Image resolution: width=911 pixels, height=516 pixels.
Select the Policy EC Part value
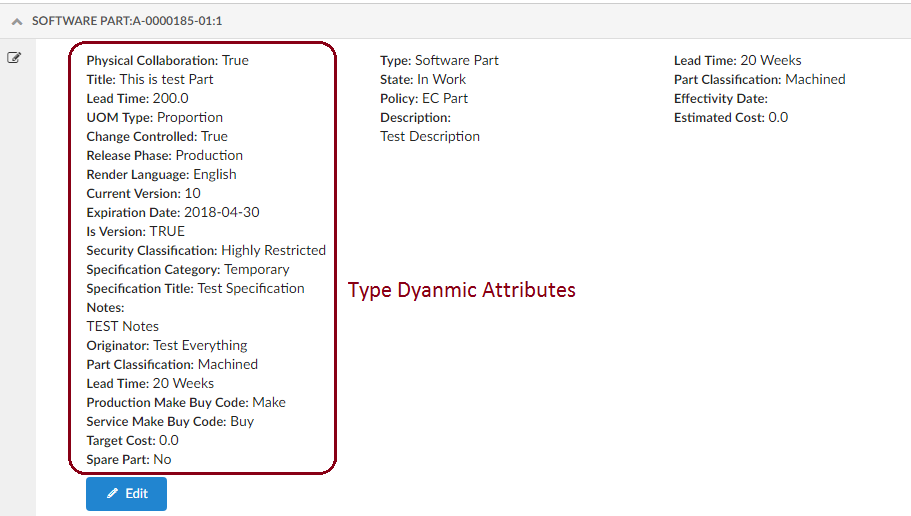(443, 98)
